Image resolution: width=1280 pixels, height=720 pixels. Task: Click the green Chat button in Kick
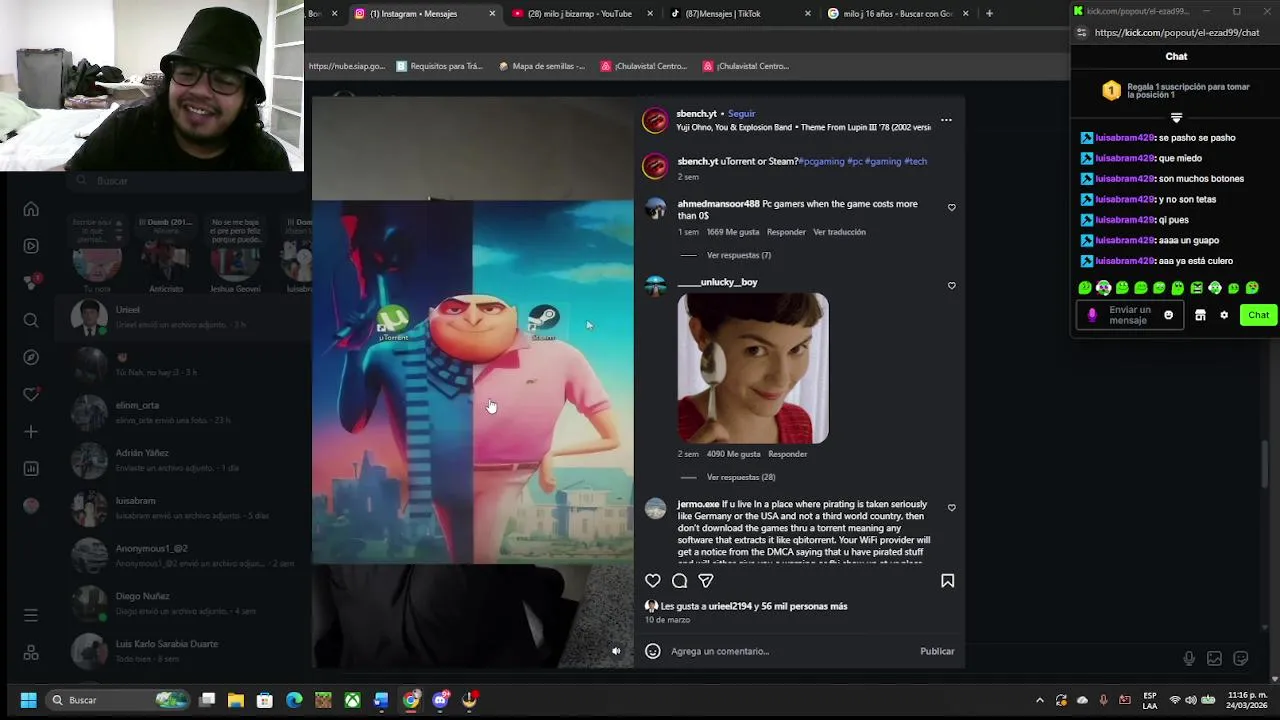(1258, 315)
